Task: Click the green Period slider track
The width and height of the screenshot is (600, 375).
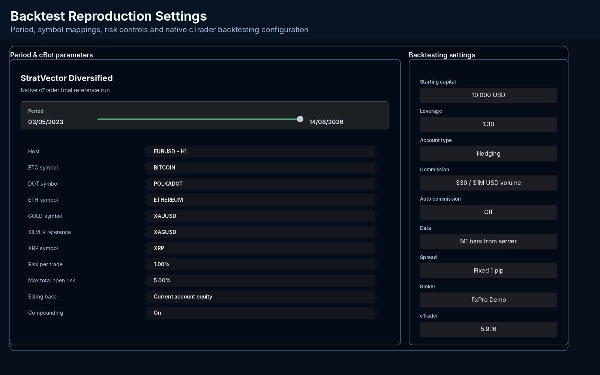Action: pos(198,119)
